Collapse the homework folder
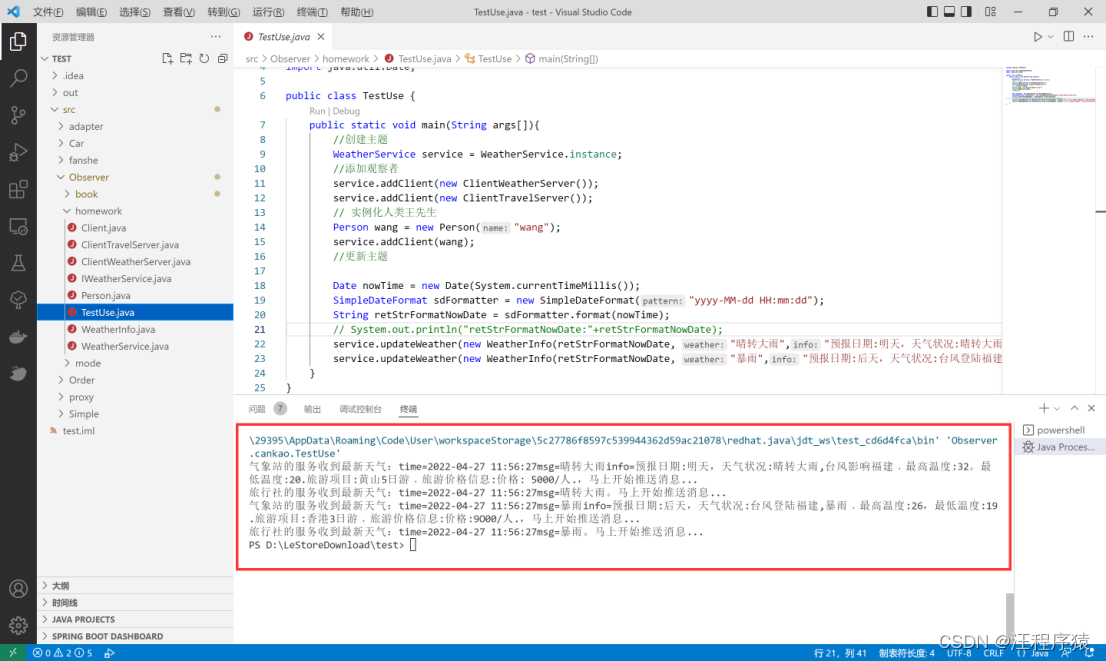1106x661 pixels. click(x=135, y=211)
